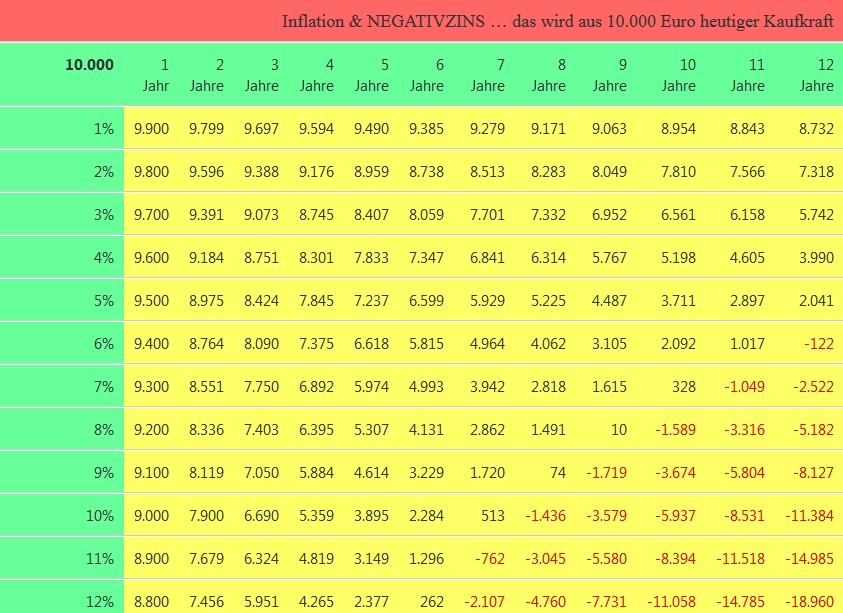The height and width of the screenshot is (613, 843).
Task: Click red value '-8.127' in the 9% row
Action: pyautogui.click(x=814, y=473)
